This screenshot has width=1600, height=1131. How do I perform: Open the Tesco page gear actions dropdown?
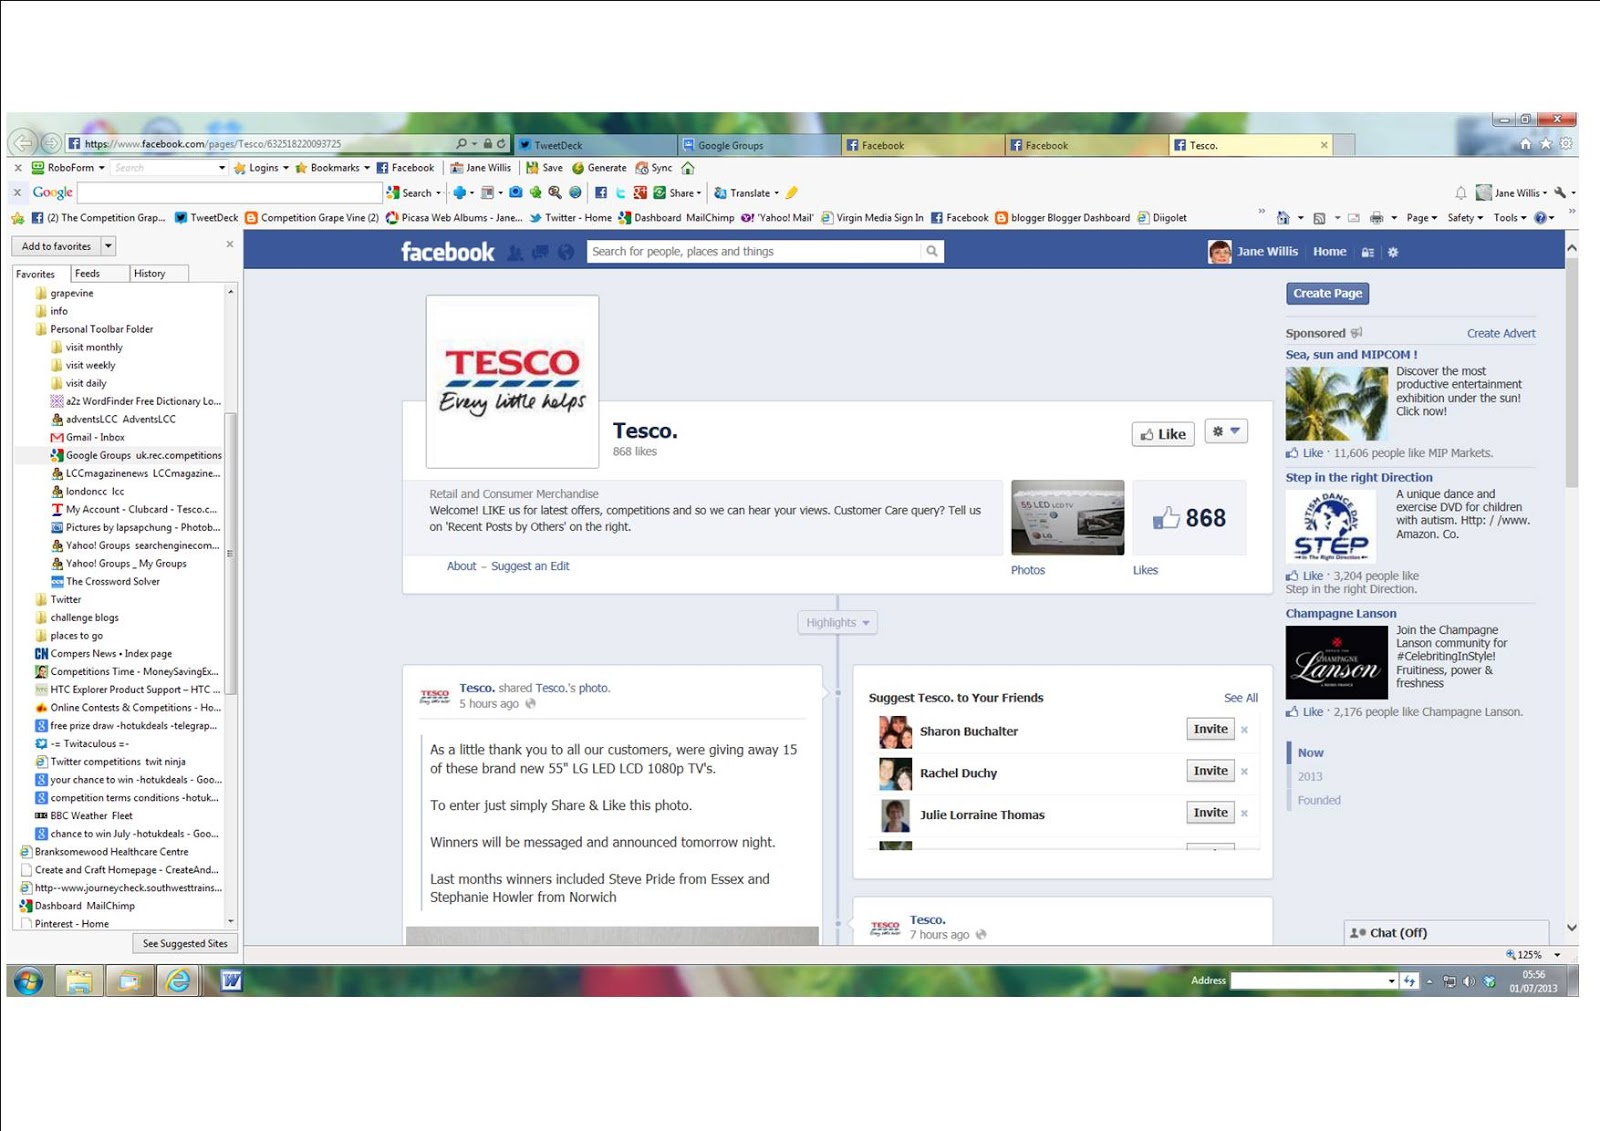[1226, 431]
